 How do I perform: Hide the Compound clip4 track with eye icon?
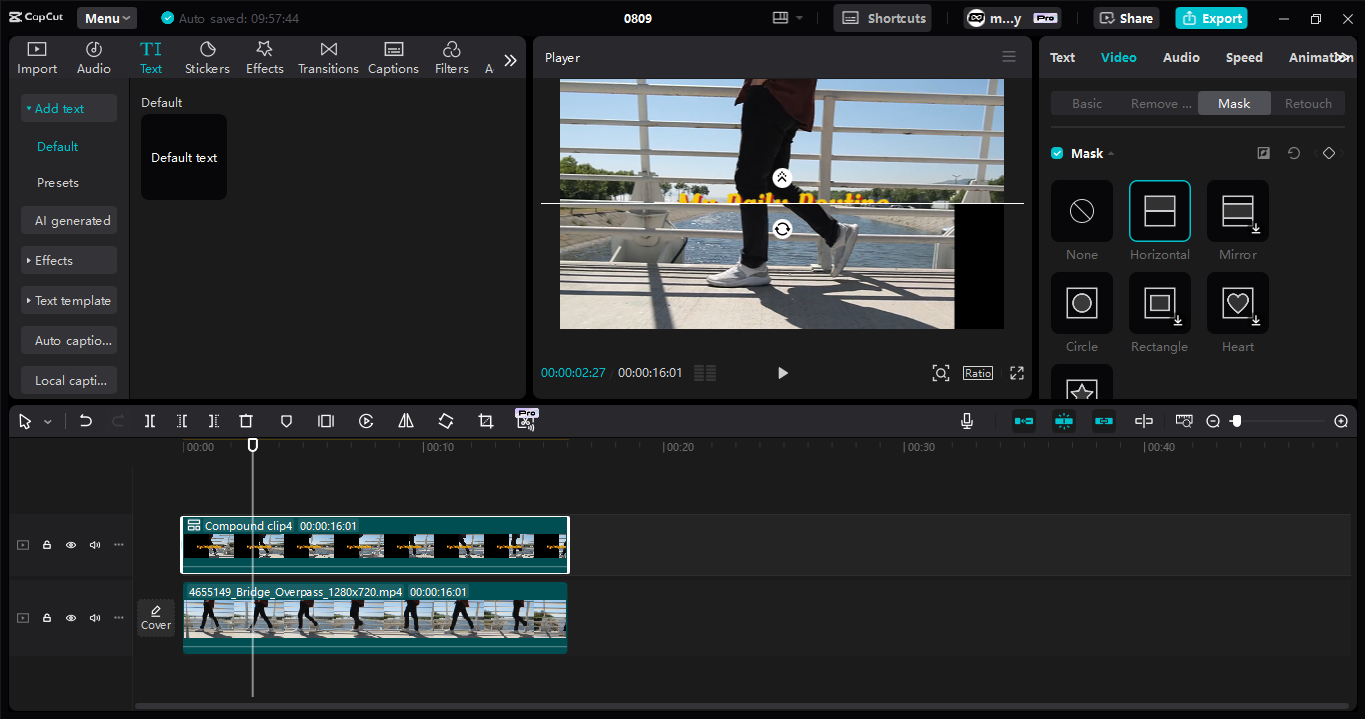coord(71,545)
